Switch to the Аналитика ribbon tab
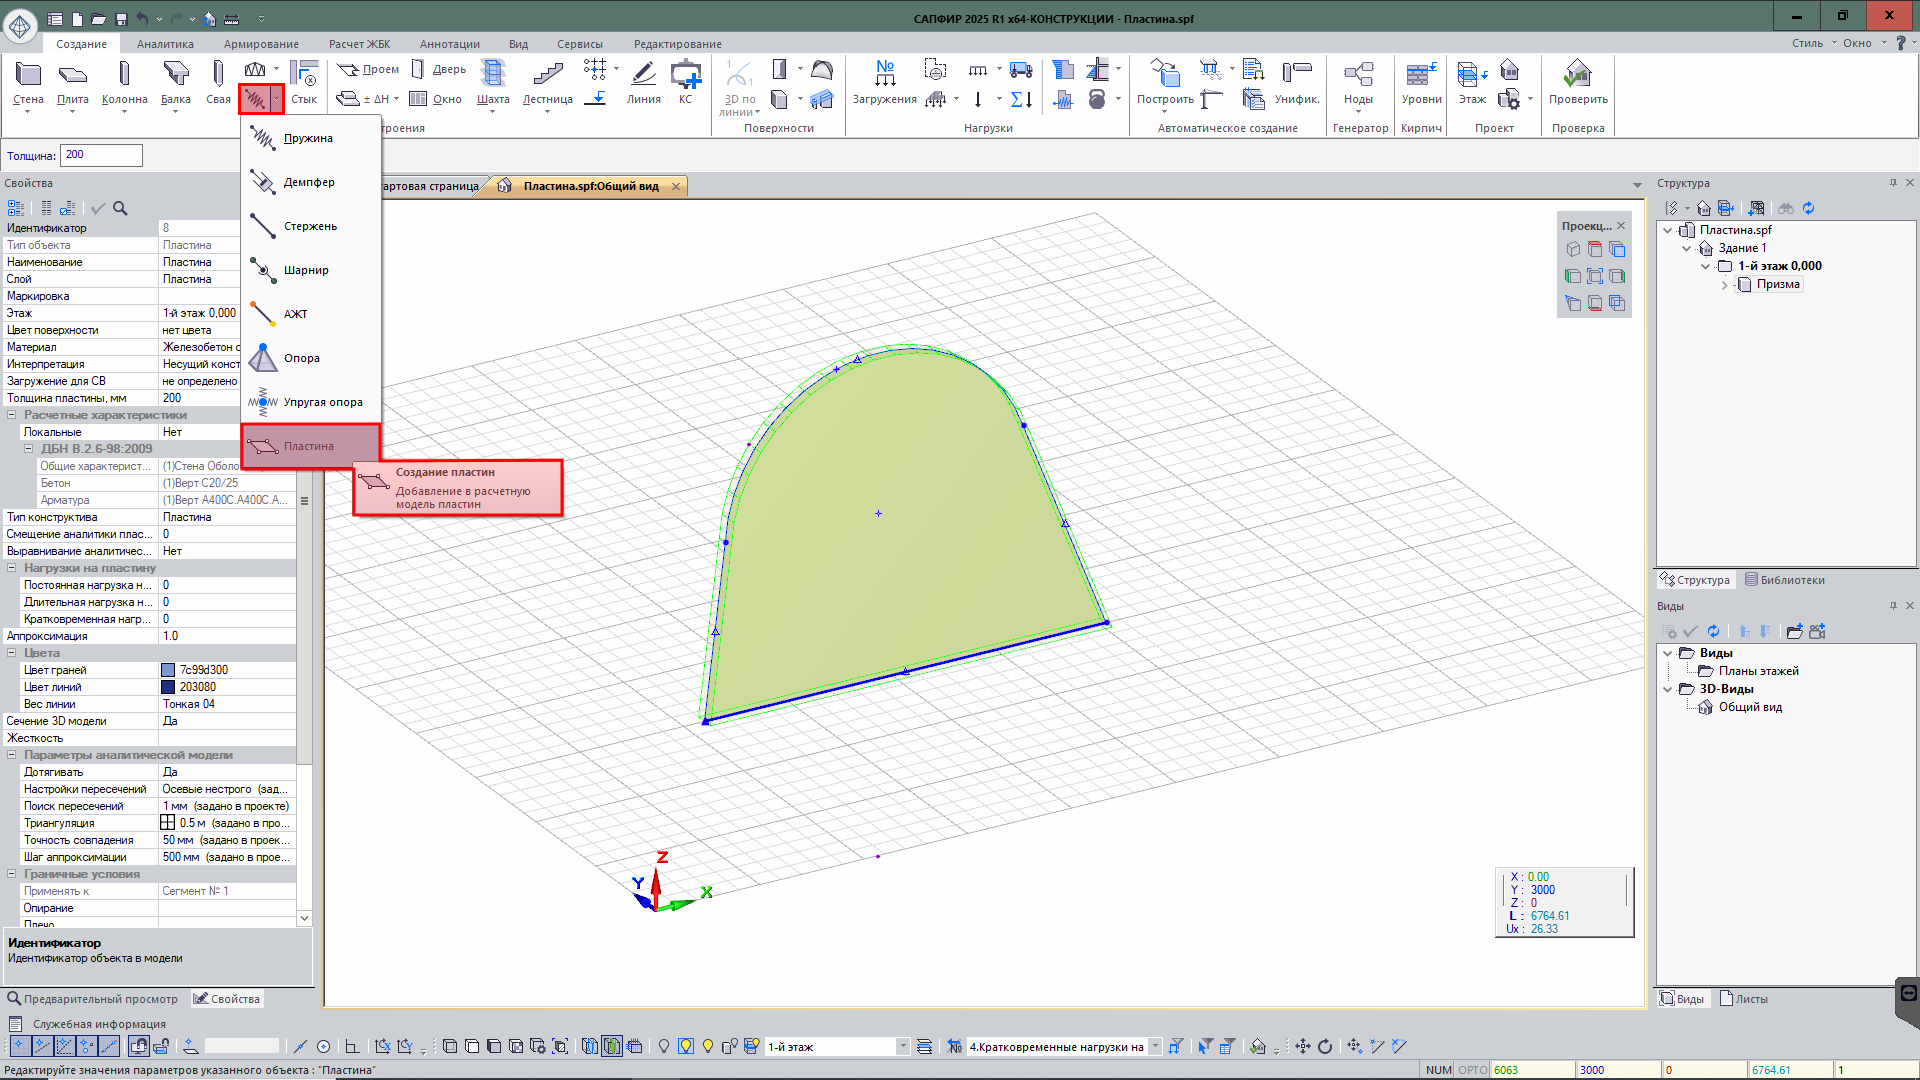 (165, 44)
